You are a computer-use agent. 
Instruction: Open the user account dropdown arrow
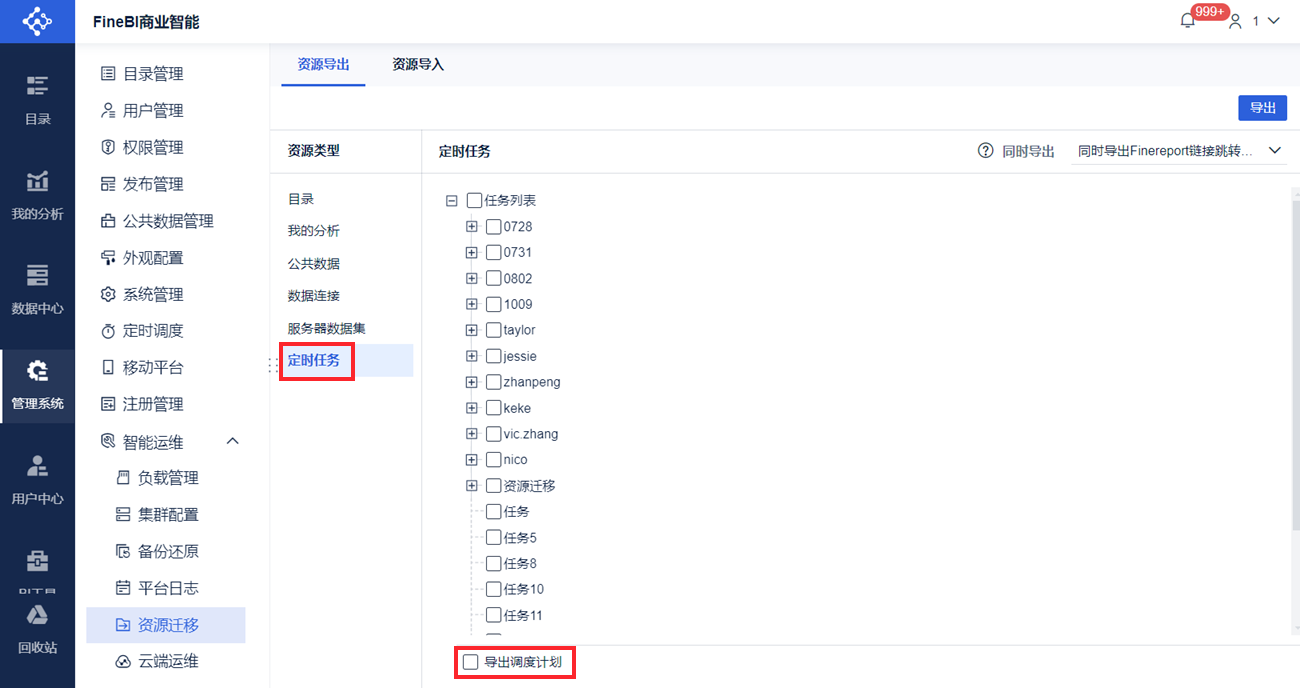(1273, 21)
